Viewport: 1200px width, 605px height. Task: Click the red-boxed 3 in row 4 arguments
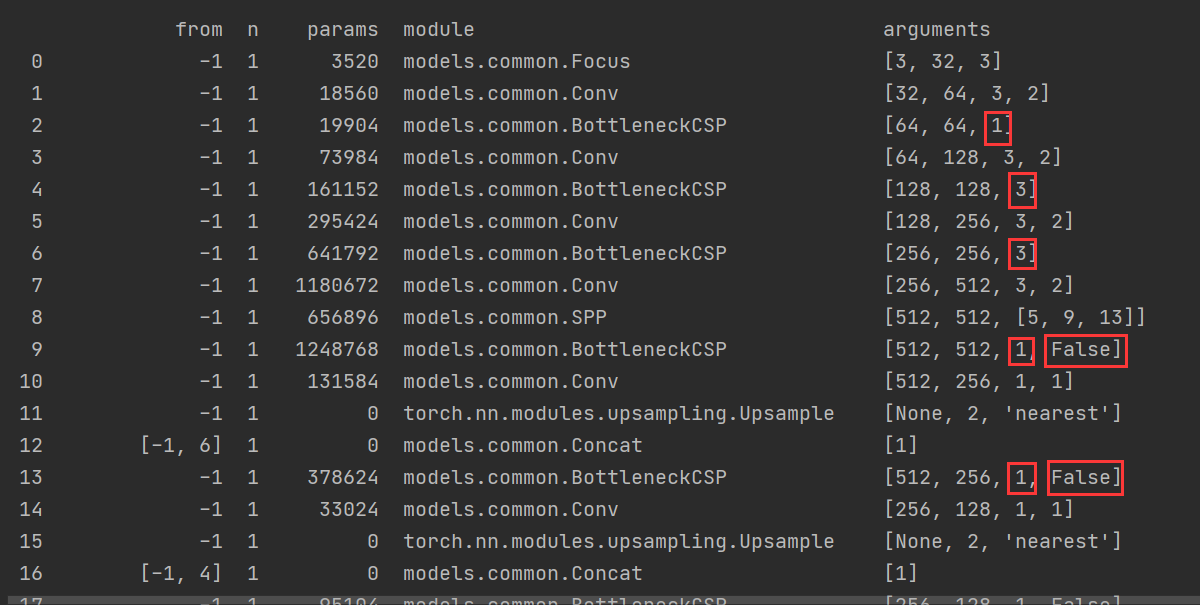pos(1021,190)
